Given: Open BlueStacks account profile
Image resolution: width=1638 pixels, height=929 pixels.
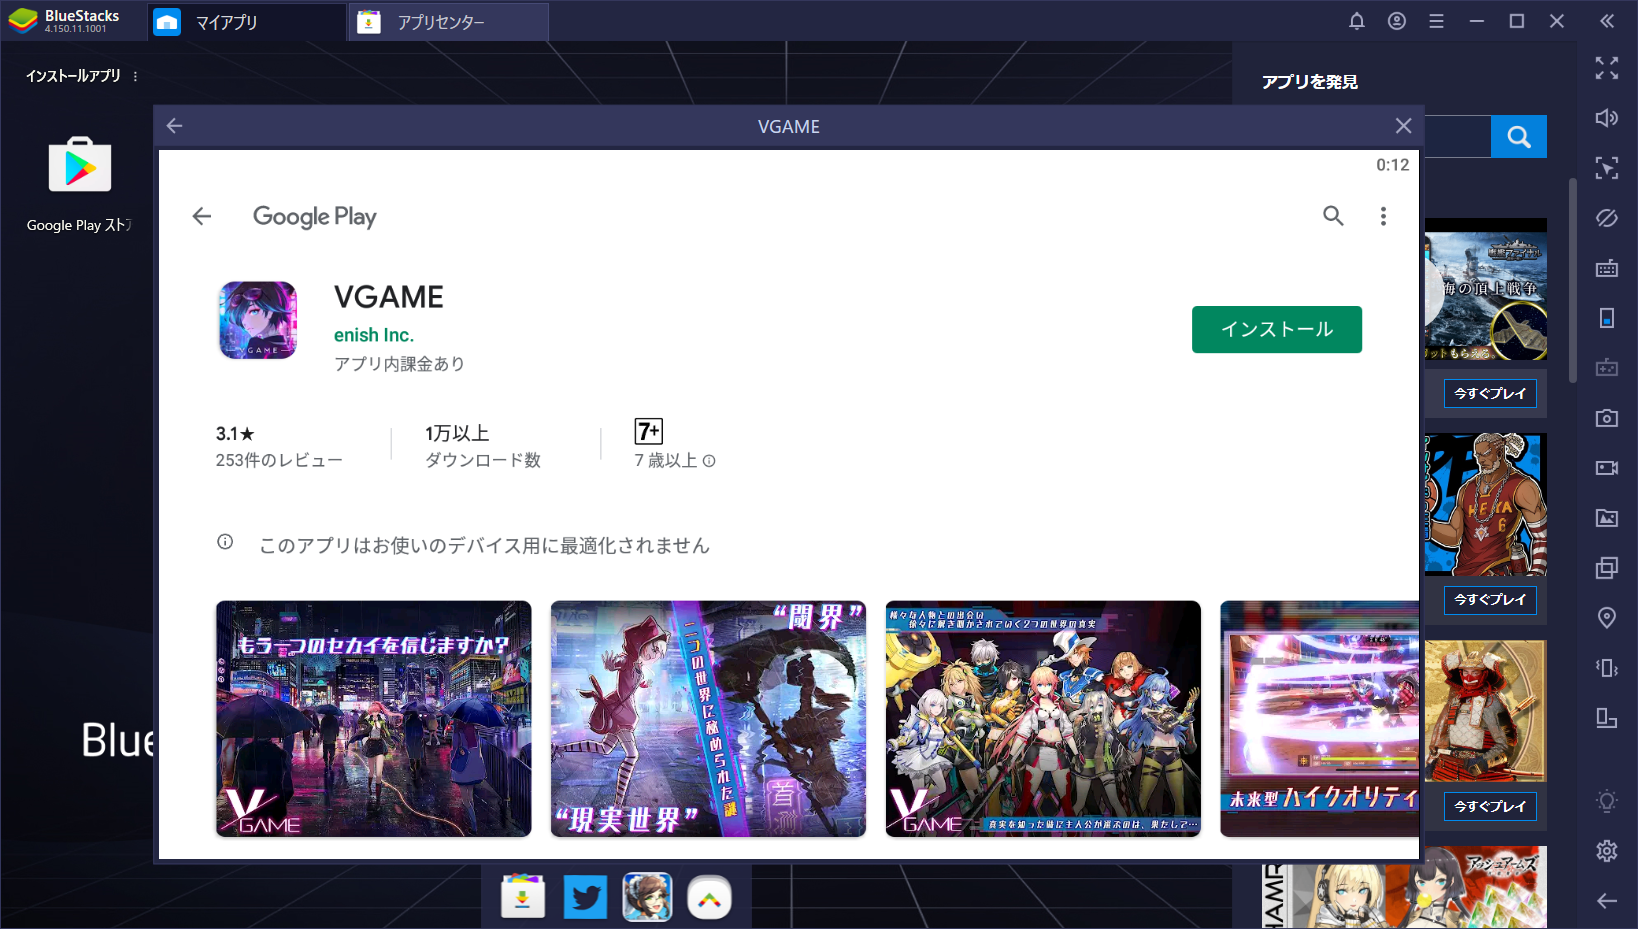Looking at the screenshot, I should click(x=1397, y=21).
